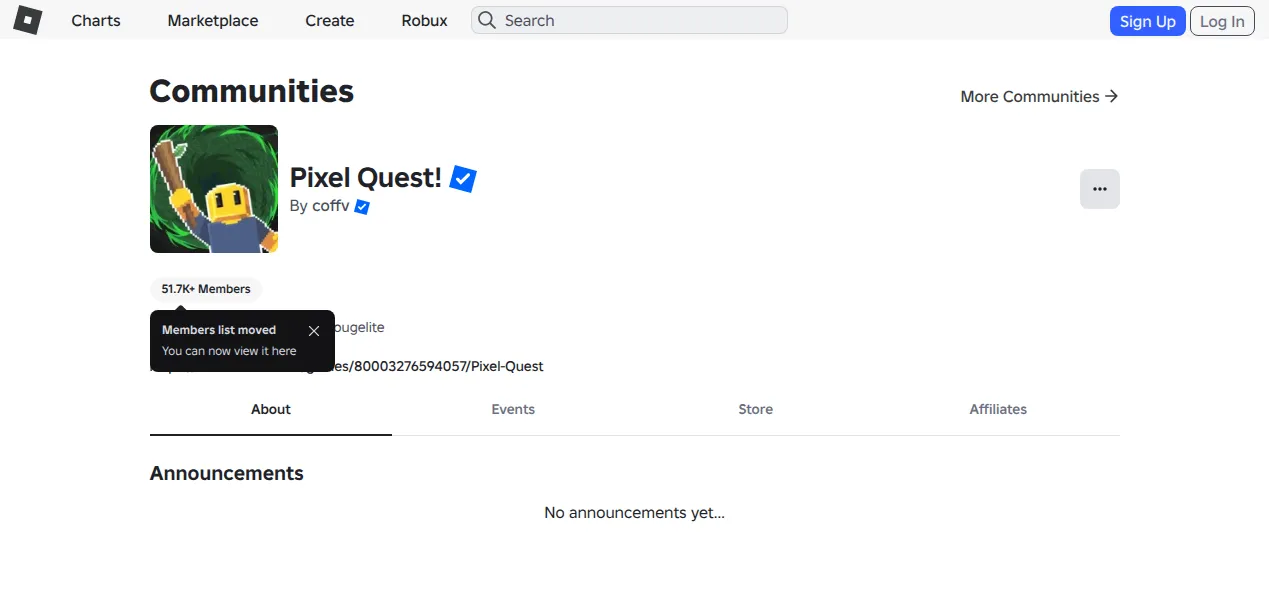This screenshot has width=1269, height=597.
Task: Open the 51.7K+ Members pill
Action: coord(206,289)
